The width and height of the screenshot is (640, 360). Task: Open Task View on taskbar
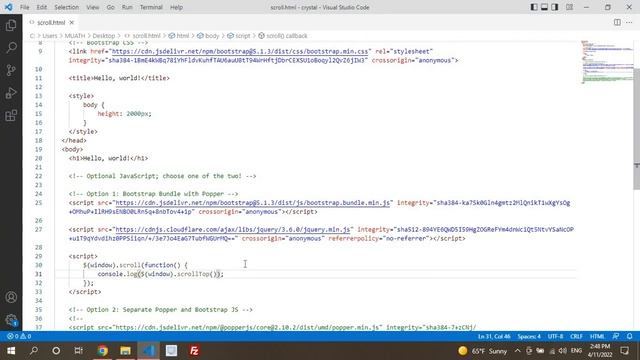point(78,351)
